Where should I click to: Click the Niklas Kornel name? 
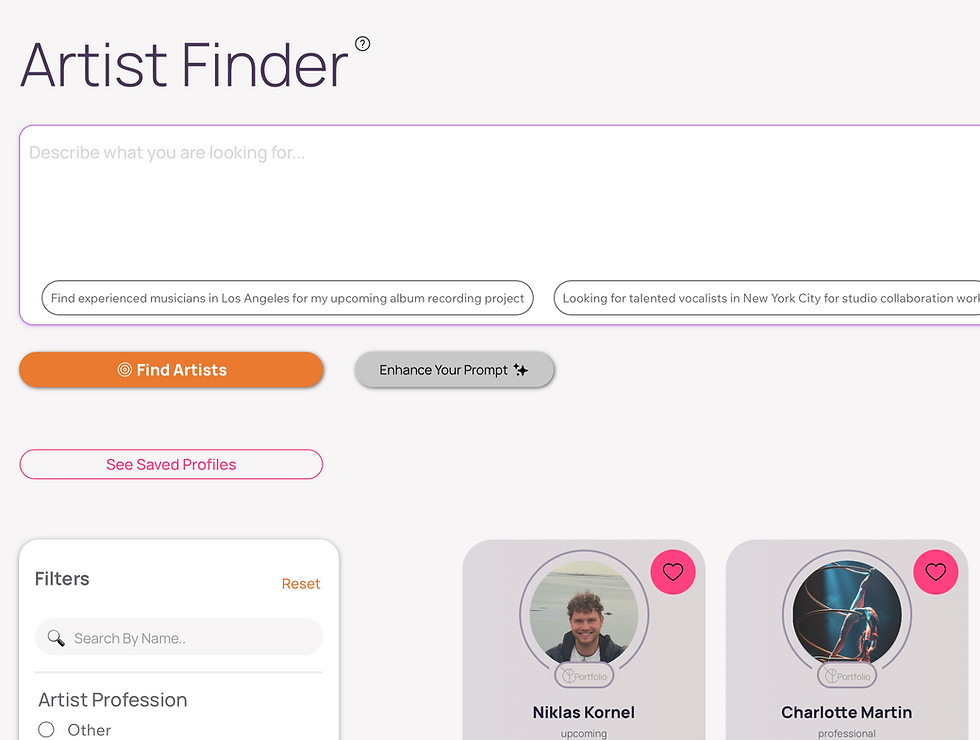[584, 712]
